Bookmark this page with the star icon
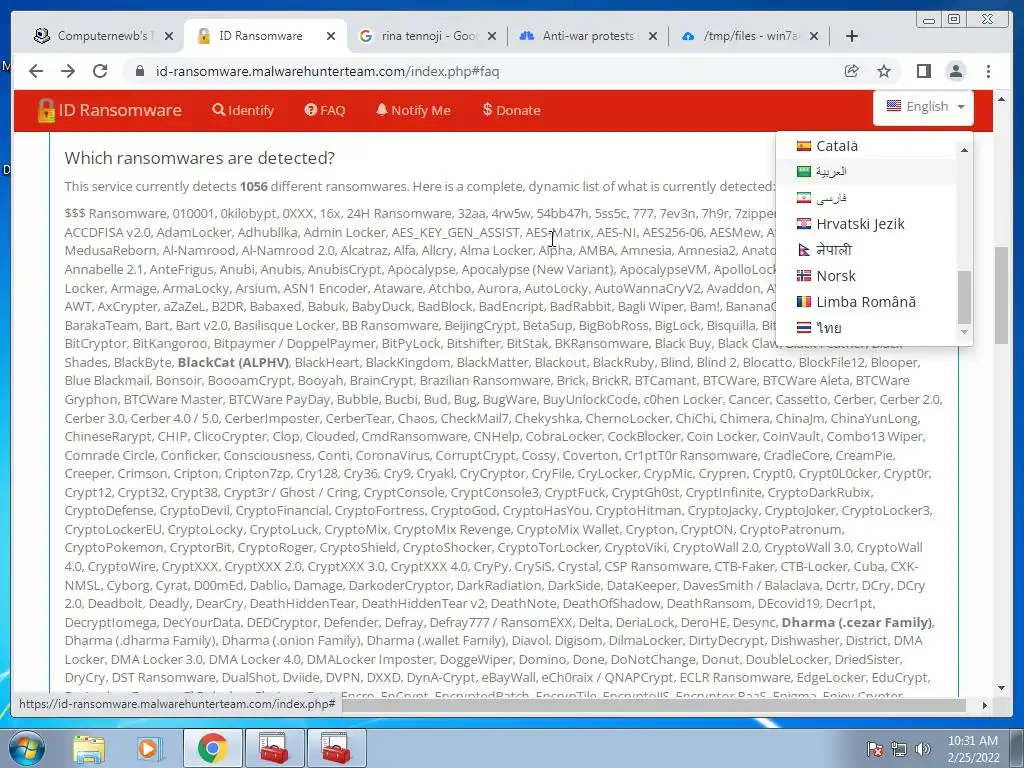The width and height of the screenshot is (1024, 768). (x=884, y=71)
